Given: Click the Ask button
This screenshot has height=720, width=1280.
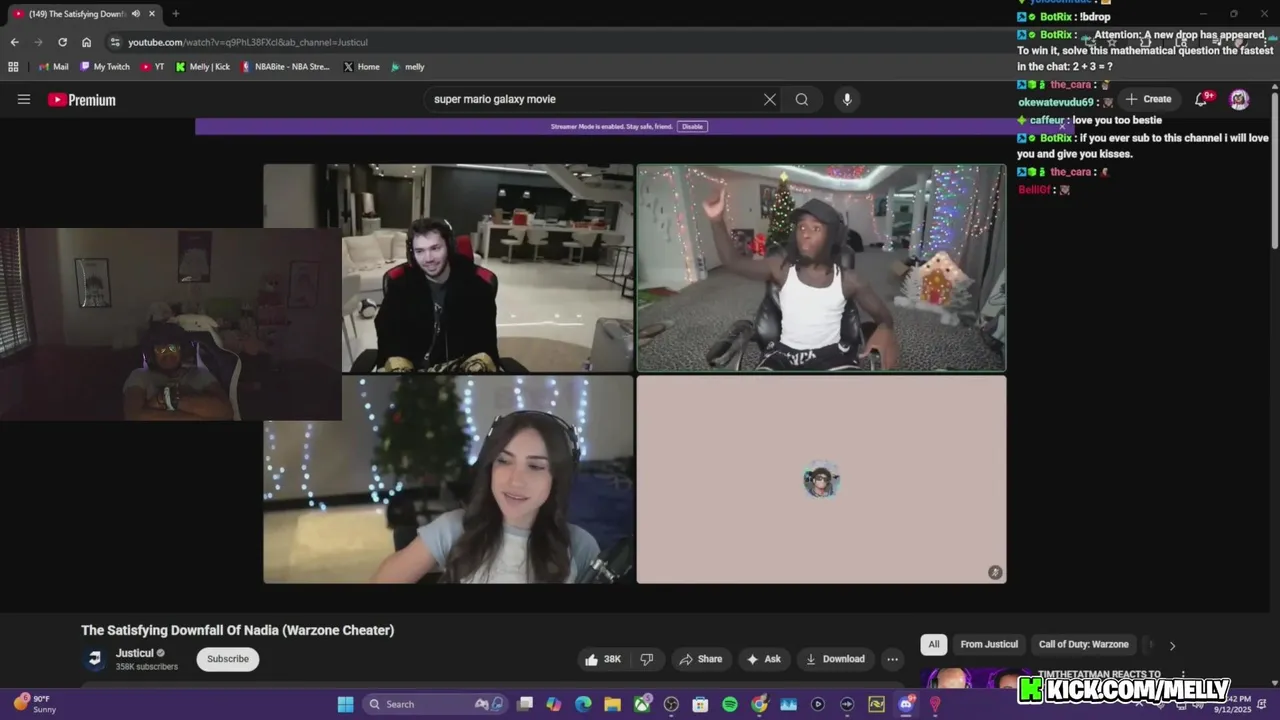Looking at the screenshot, I should pos(763,659).
